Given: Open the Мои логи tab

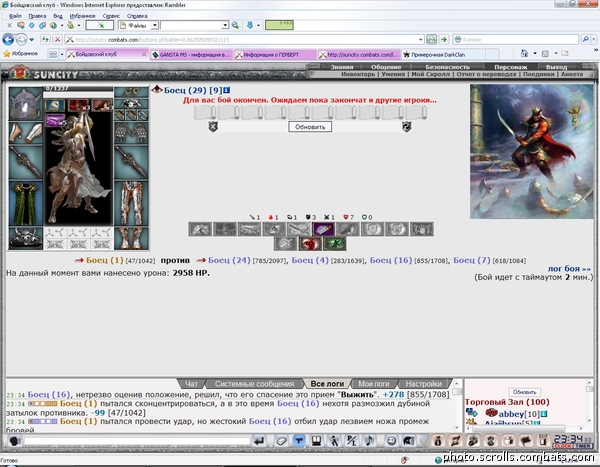Looking at the screenshot, I should [x=374, y=384].
